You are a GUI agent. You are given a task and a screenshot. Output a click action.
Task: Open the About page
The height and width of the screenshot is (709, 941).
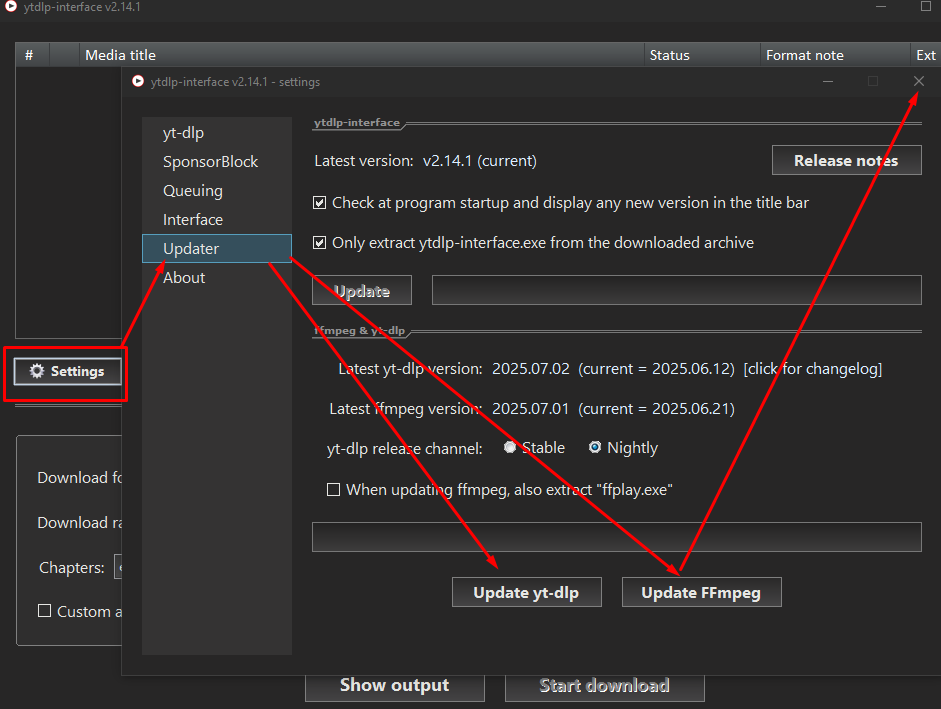(x=217, y=277)
